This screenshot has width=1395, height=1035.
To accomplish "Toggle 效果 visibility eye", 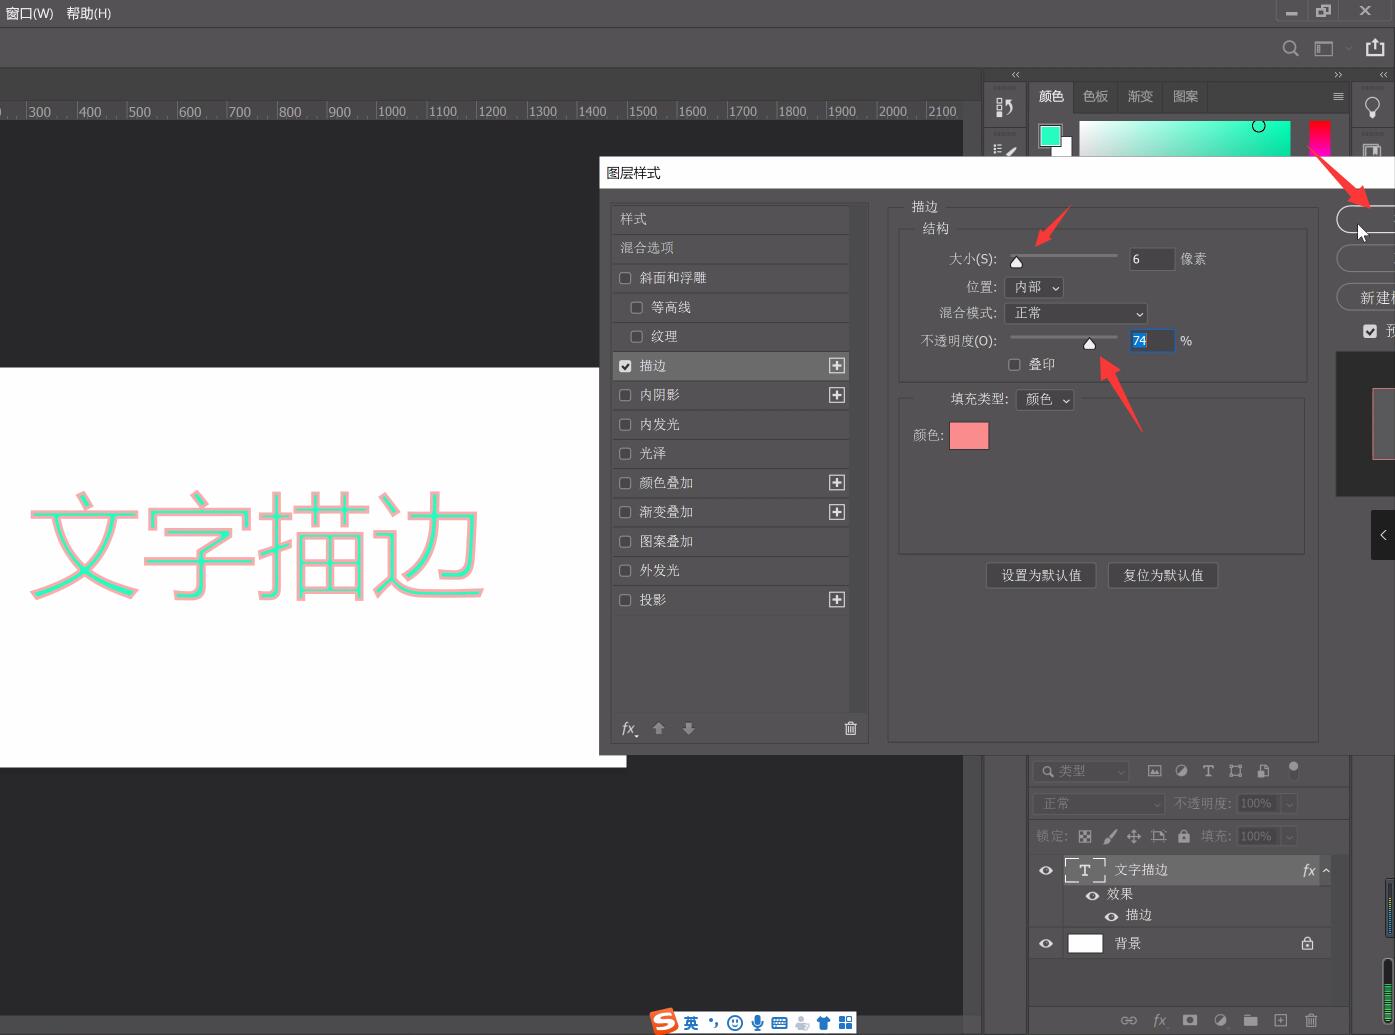I will 1092,895.
